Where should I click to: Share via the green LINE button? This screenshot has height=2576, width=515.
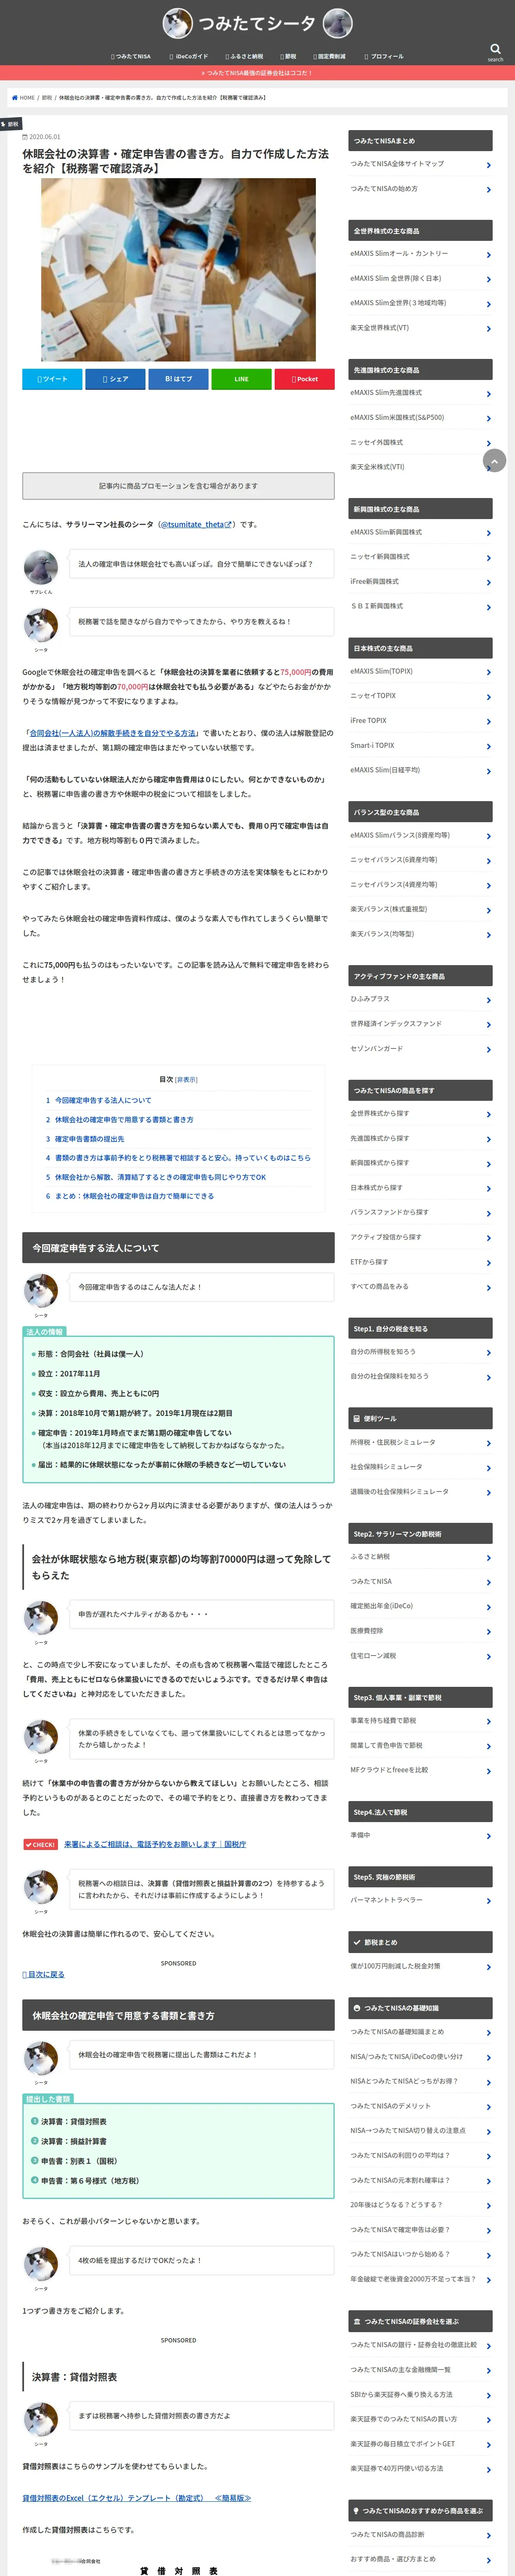[241, 379]
